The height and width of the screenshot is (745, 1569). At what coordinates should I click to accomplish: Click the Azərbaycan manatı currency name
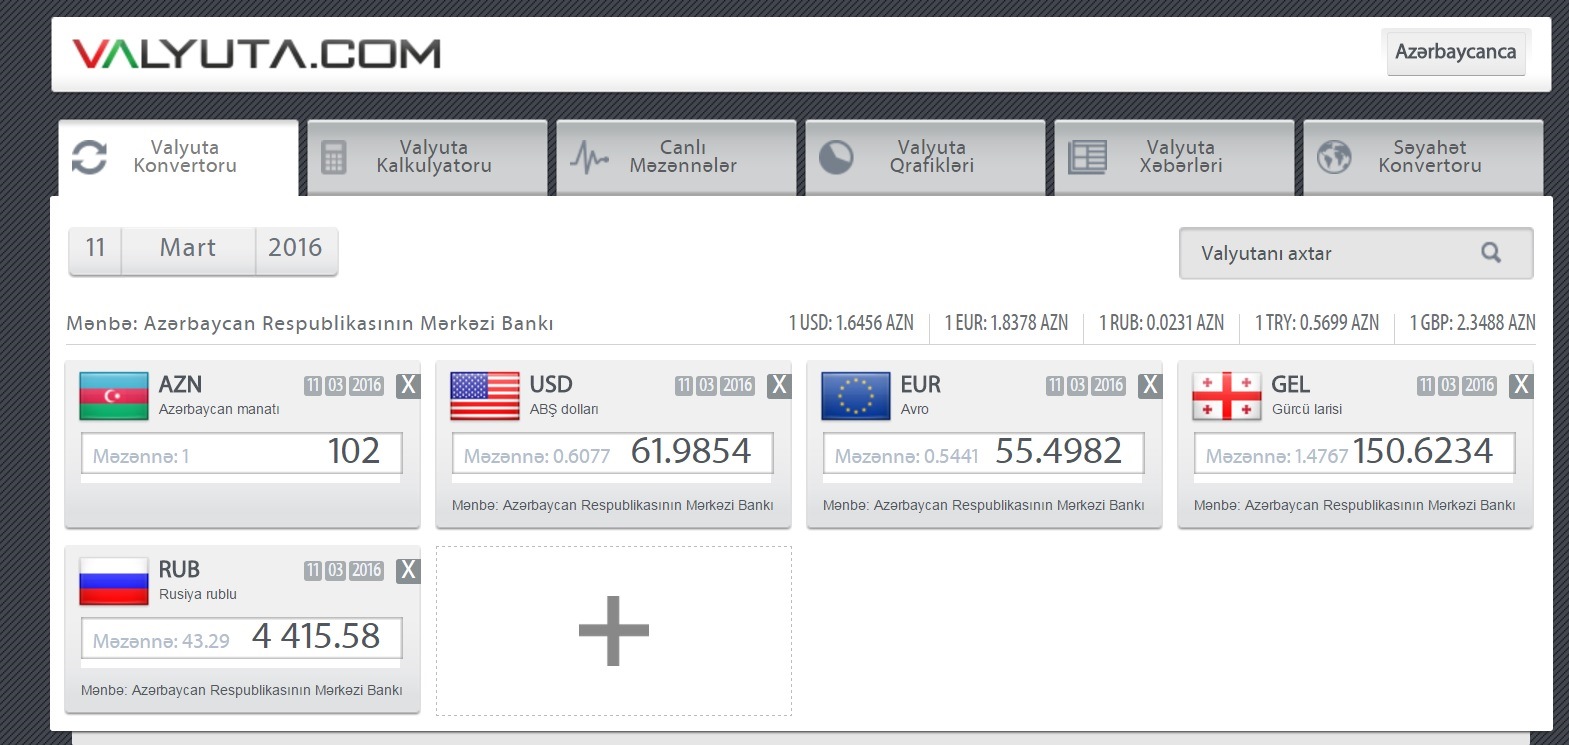219,409
